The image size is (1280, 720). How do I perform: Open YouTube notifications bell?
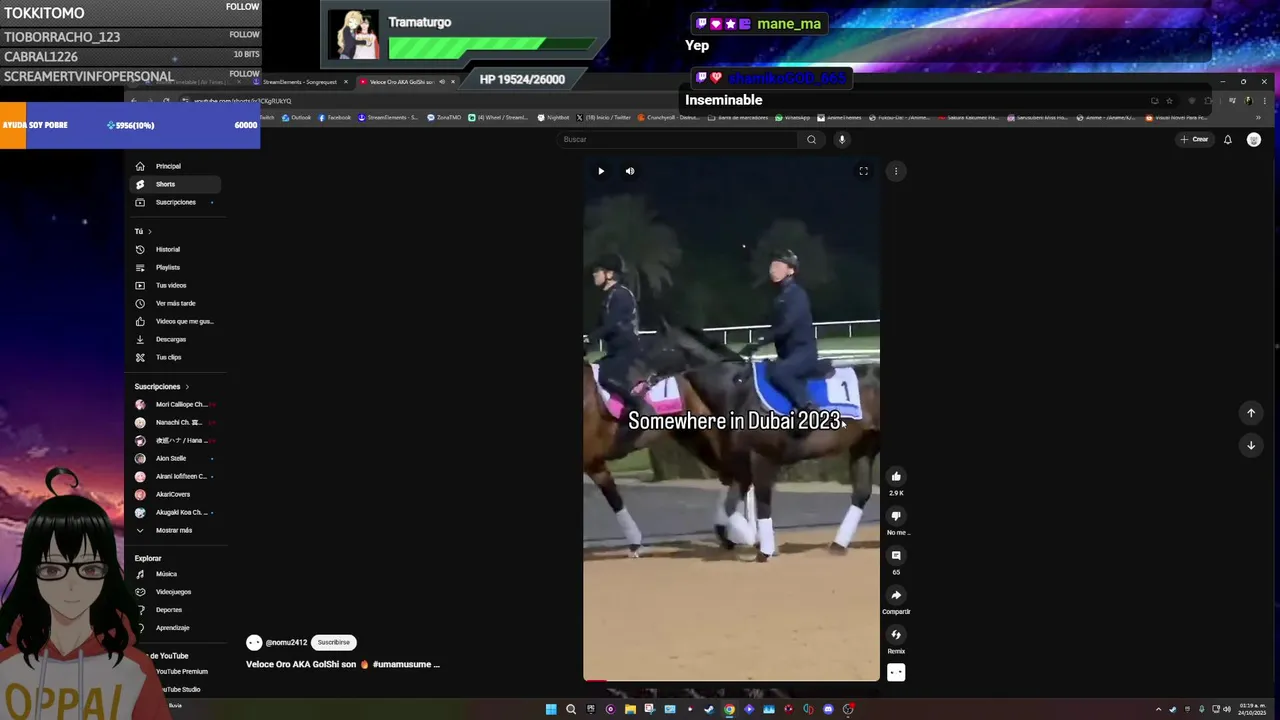point(1228,140)
